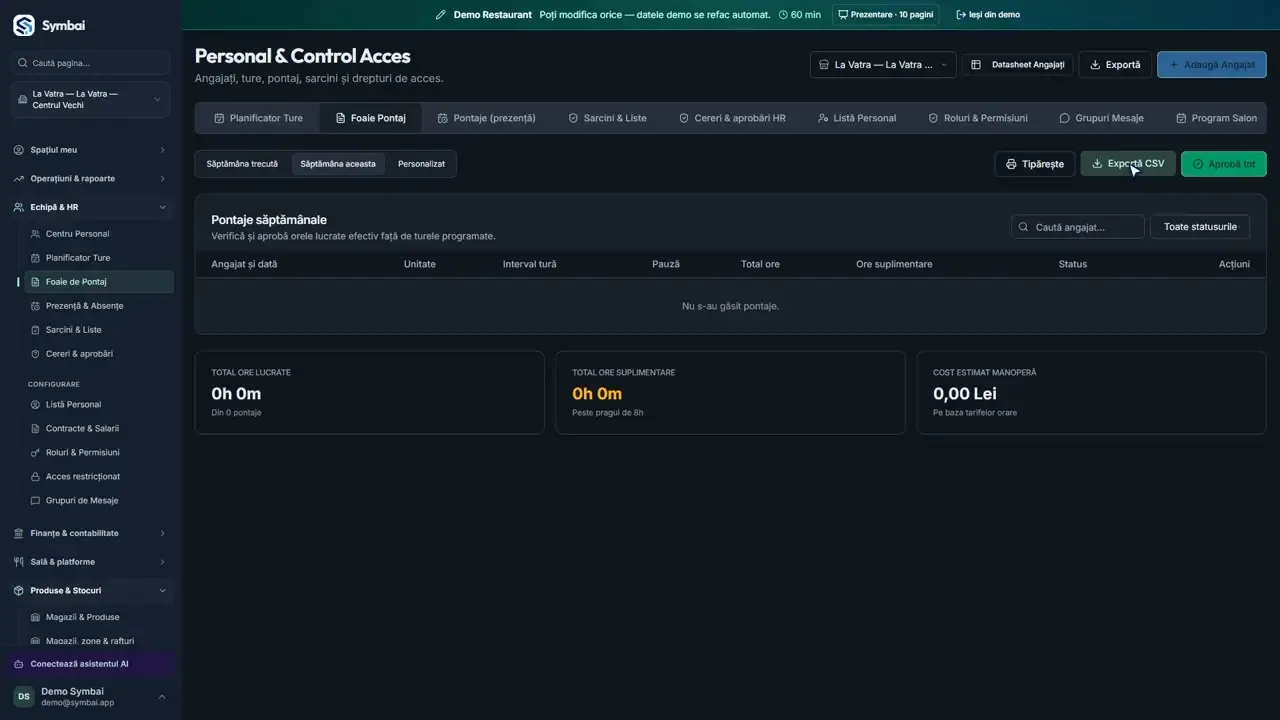Open Centru Personal icon in sidebar

36,234
